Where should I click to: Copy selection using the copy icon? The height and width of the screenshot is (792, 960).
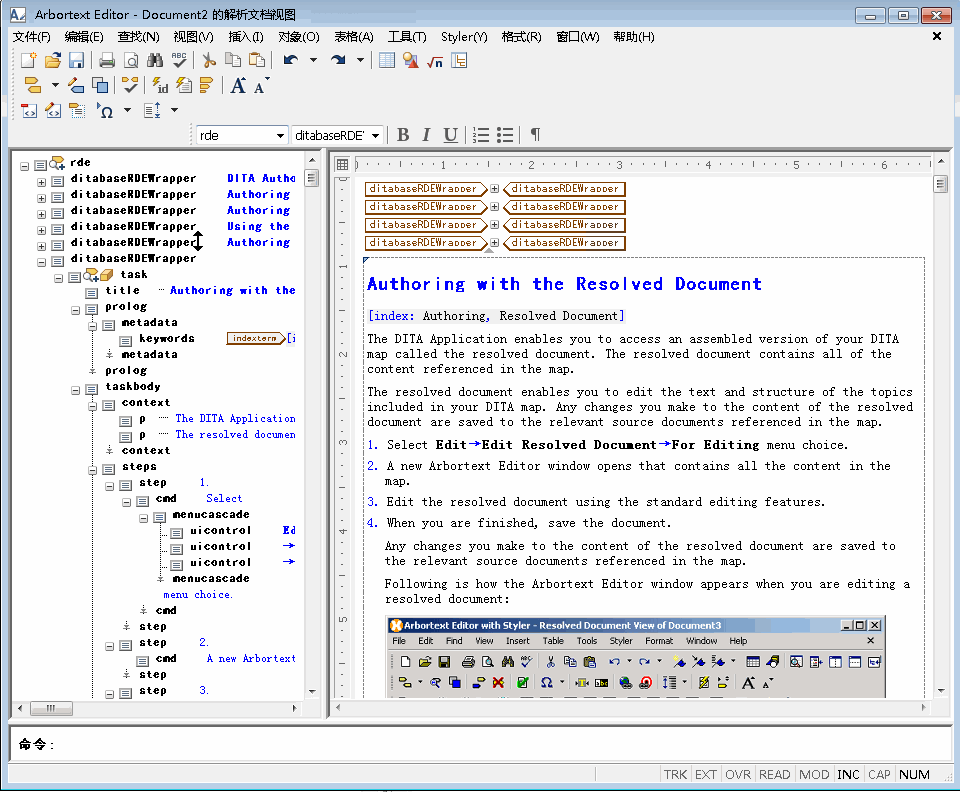[233, 60]
